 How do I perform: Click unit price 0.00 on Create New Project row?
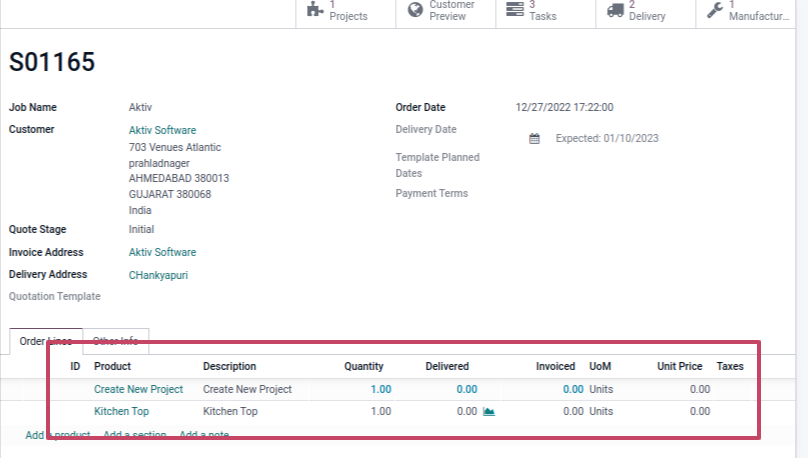[700, 389]
